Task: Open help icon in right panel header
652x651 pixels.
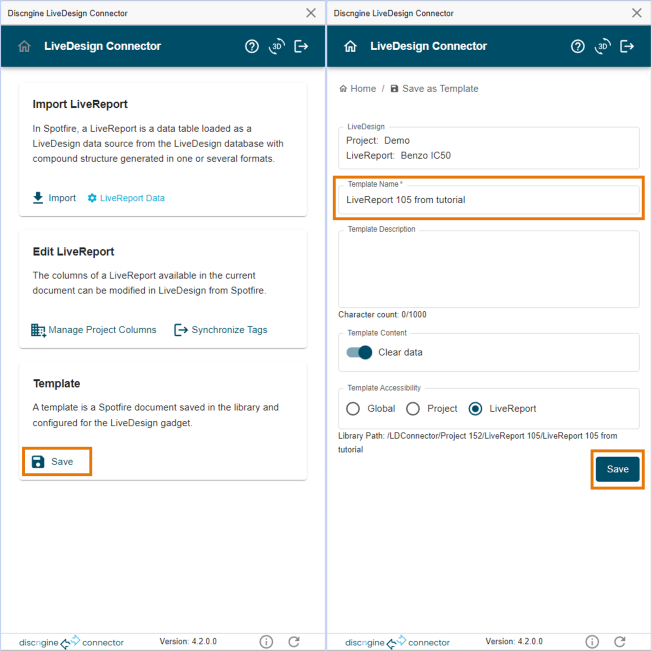Action: pyautogui.click(x=578, y=46)
